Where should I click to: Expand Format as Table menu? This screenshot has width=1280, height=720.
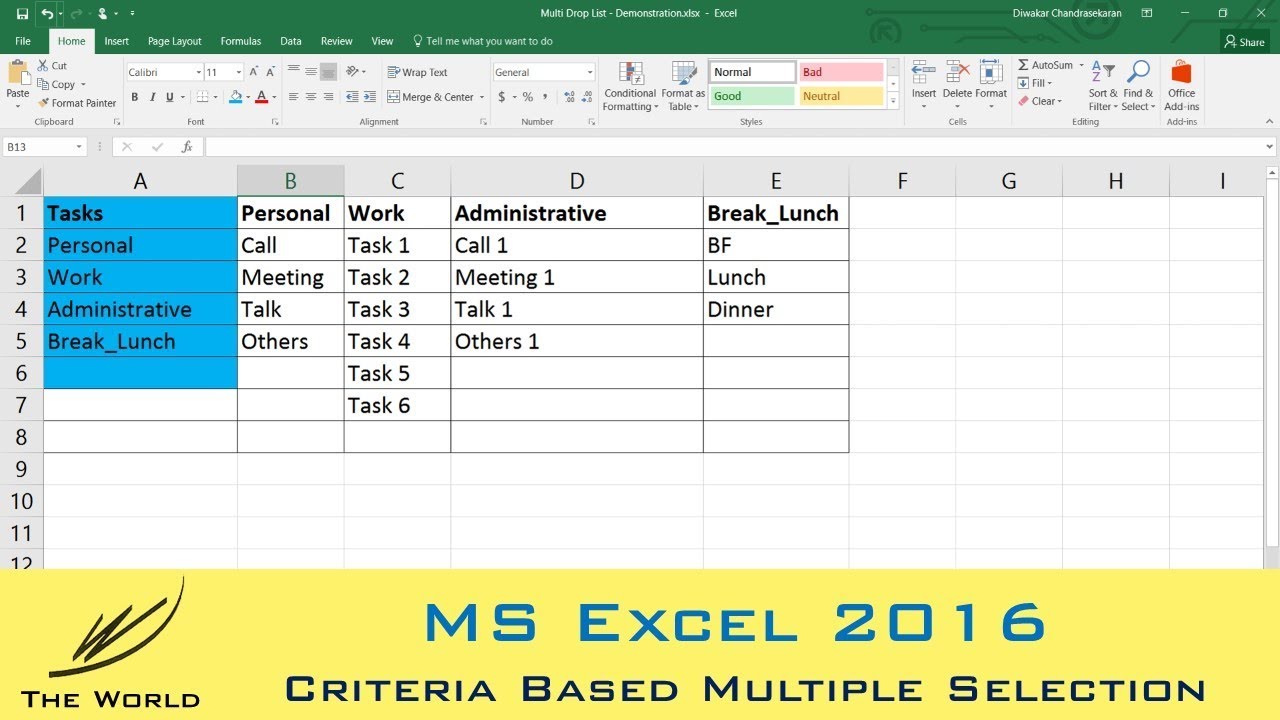click(x=684, y=87)
